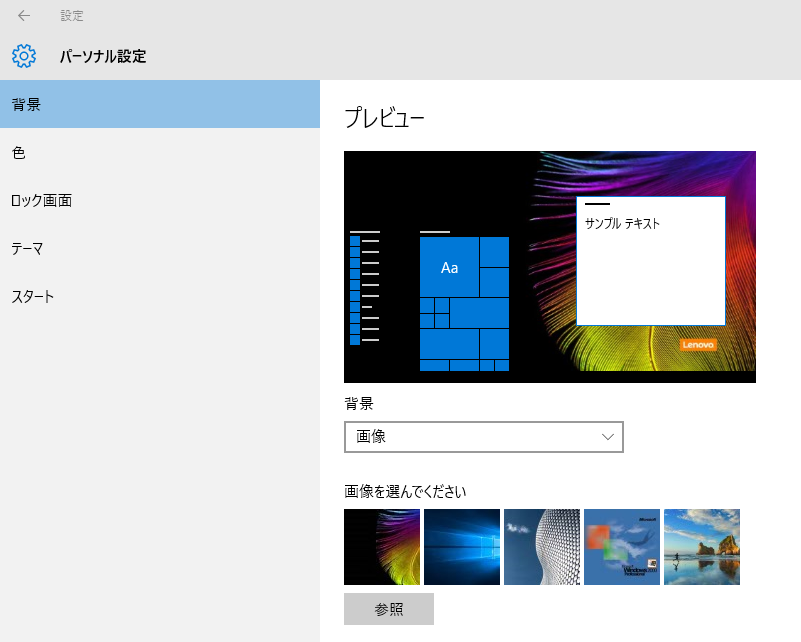The width and height of the screenshot is (801, 642).
Task: Expand the 背景 dropdown showing 画像
Action: [x=483, y=437]
